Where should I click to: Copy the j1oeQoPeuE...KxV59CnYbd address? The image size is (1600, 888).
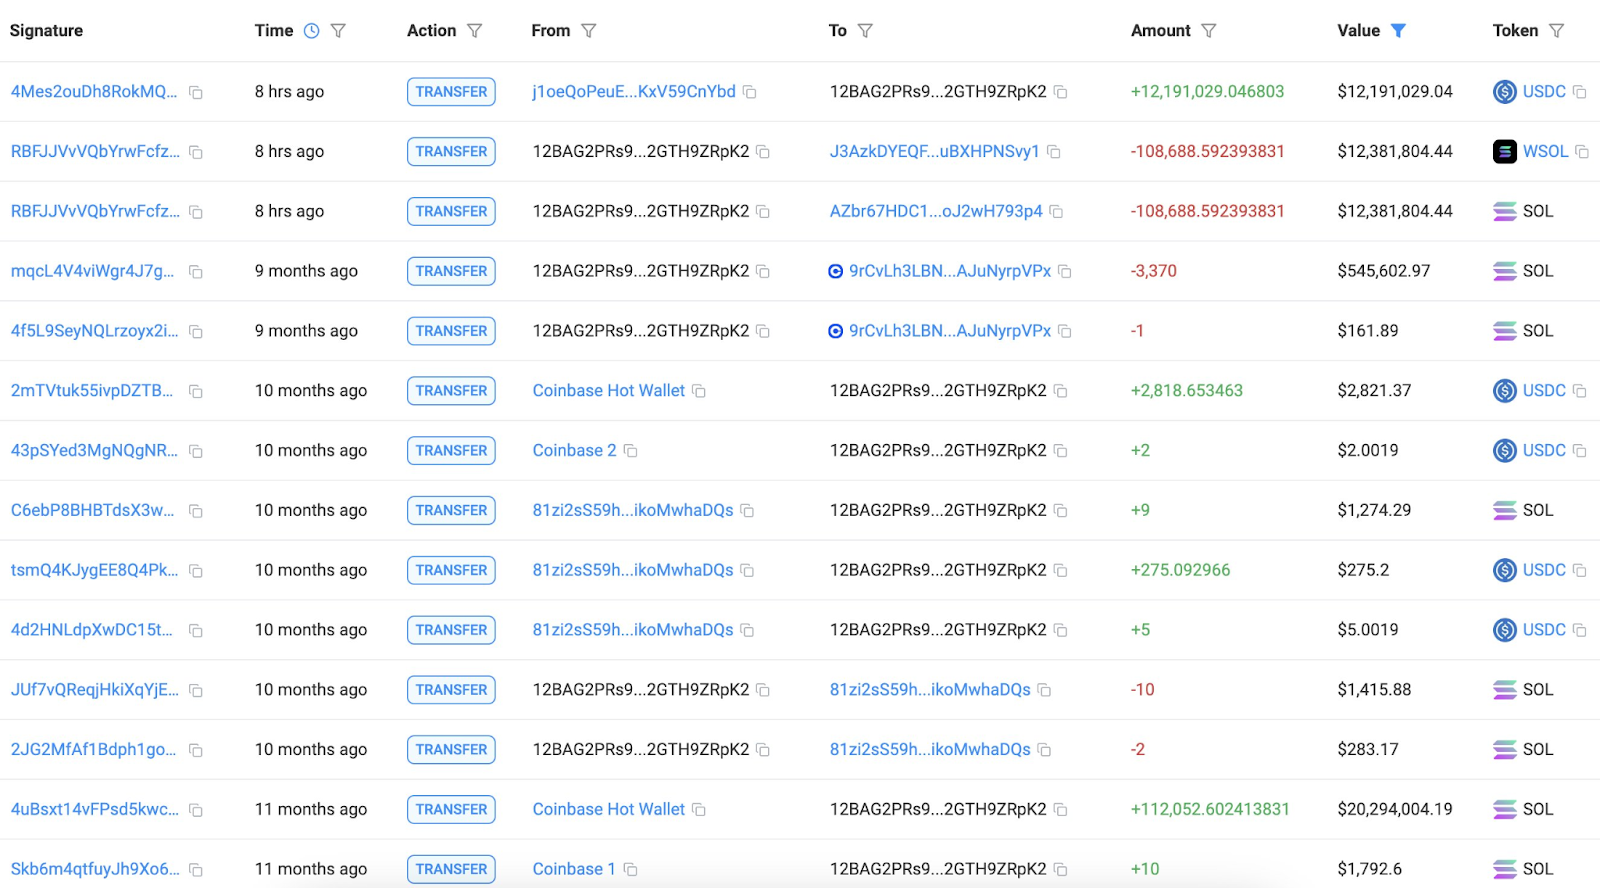pyautogui.click(x=750, y=92)
